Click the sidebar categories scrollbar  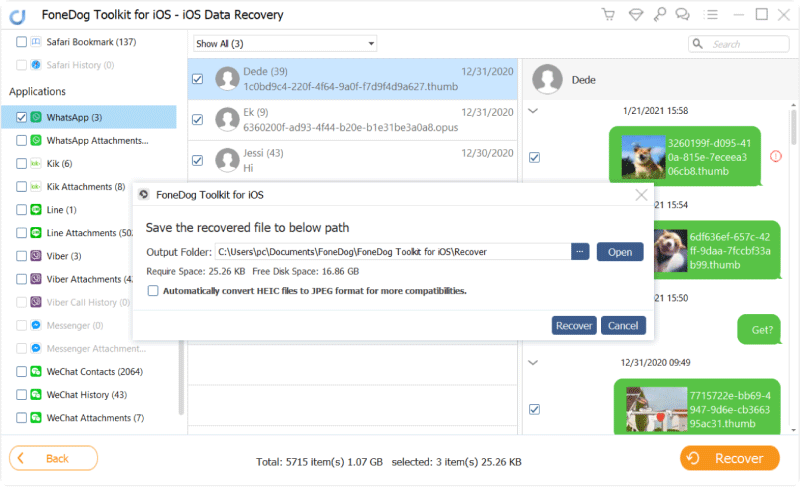181,377
